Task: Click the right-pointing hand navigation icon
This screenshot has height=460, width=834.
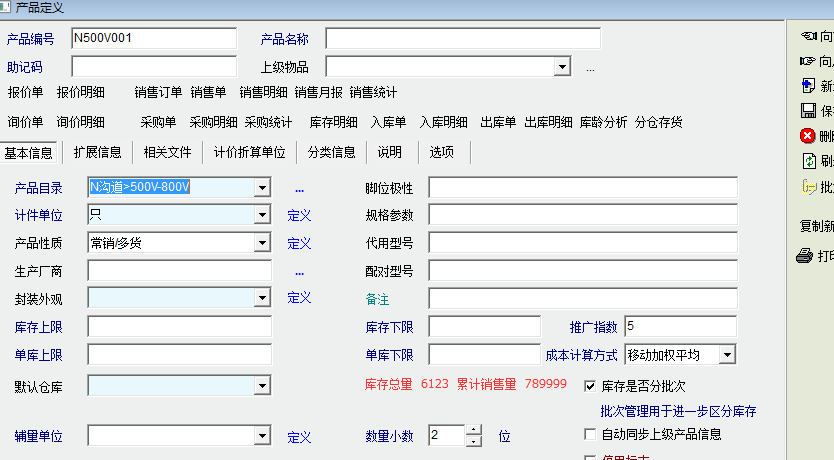Action: coord(808,61)
